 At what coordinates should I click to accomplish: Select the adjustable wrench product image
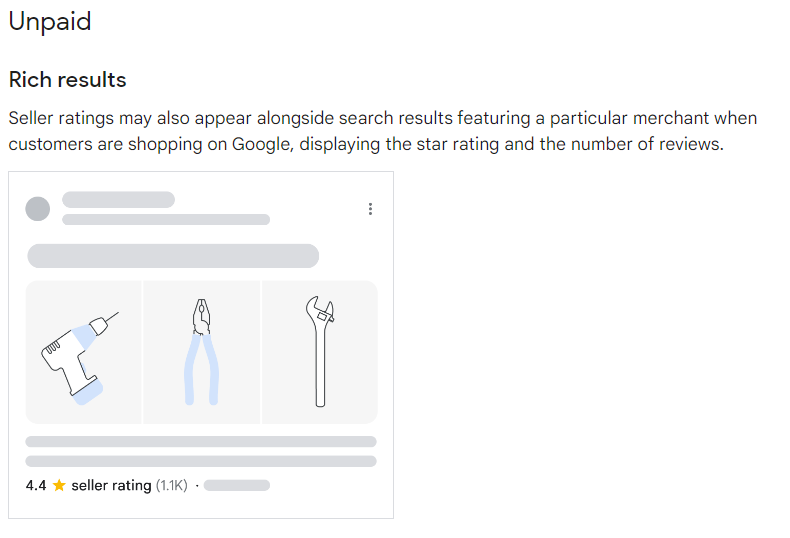tap(319, 352)
